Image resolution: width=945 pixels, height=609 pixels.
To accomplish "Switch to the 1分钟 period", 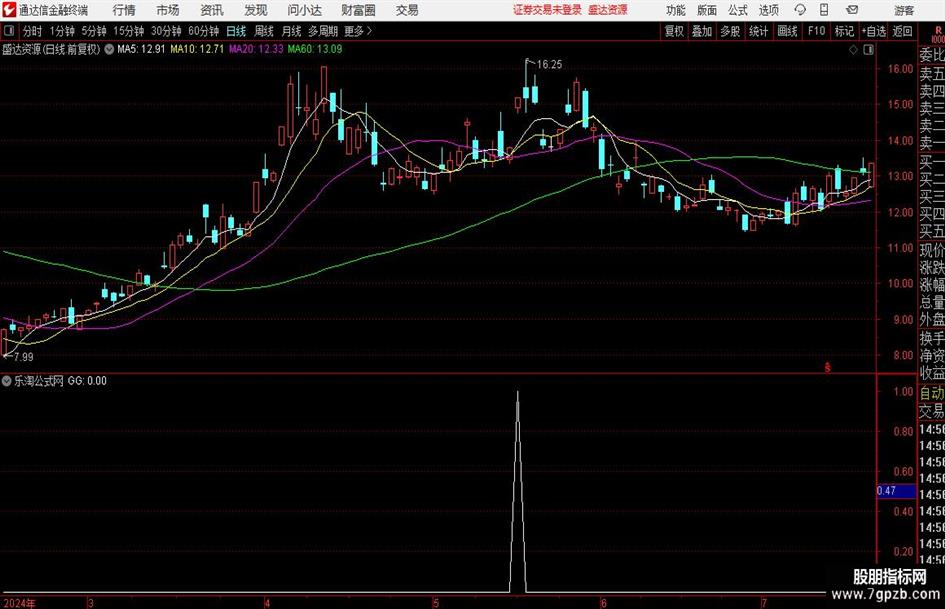I will click(61, 31).
